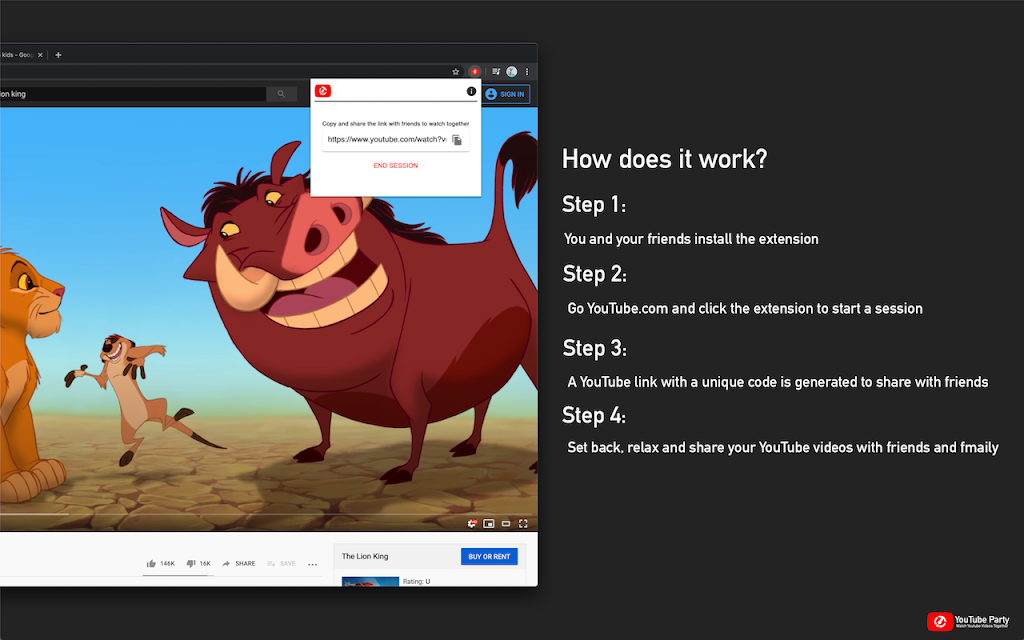1024x640 pixels.
Task: Open the Chrome profile avatar
Action: tap(511, 72)
